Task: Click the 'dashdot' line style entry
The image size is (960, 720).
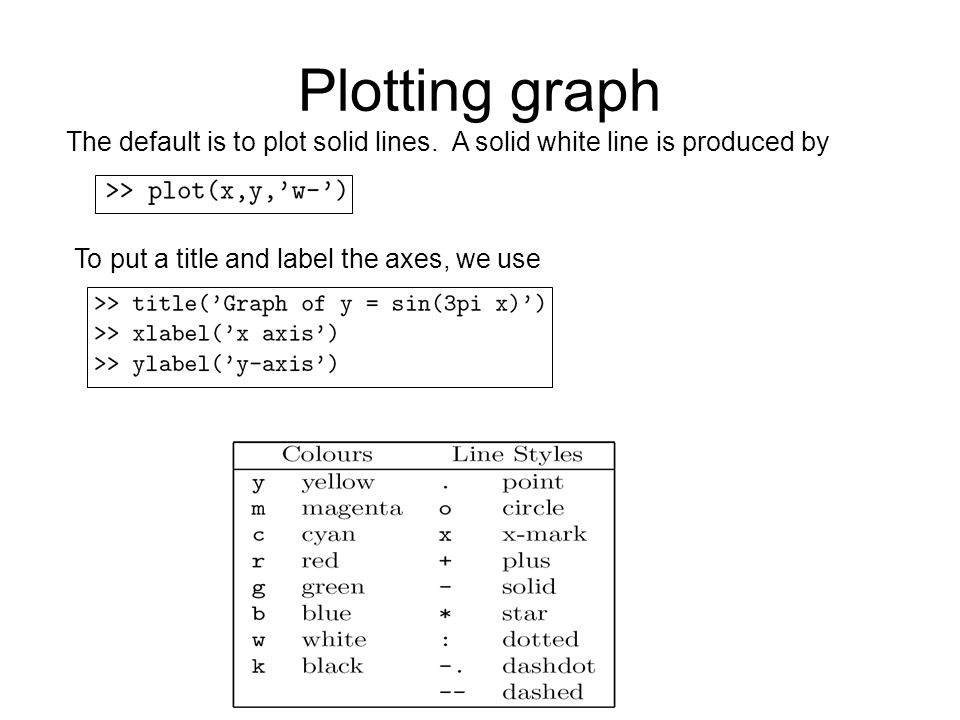Action: pyautogui.click(x=549, y=666)
